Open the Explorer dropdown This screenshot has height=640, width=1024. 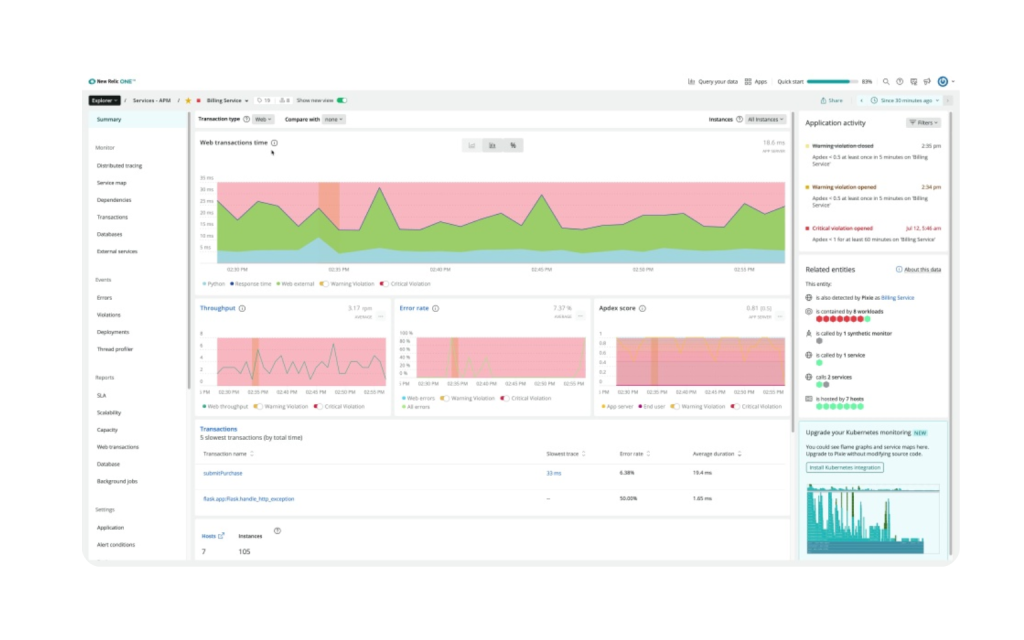pos(105,100)
